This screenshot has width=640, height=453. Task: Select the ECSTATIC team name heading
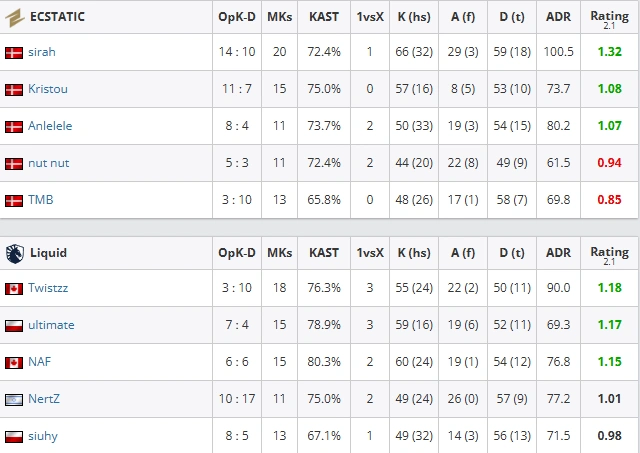pyautogui.click(x=58, y=17)
